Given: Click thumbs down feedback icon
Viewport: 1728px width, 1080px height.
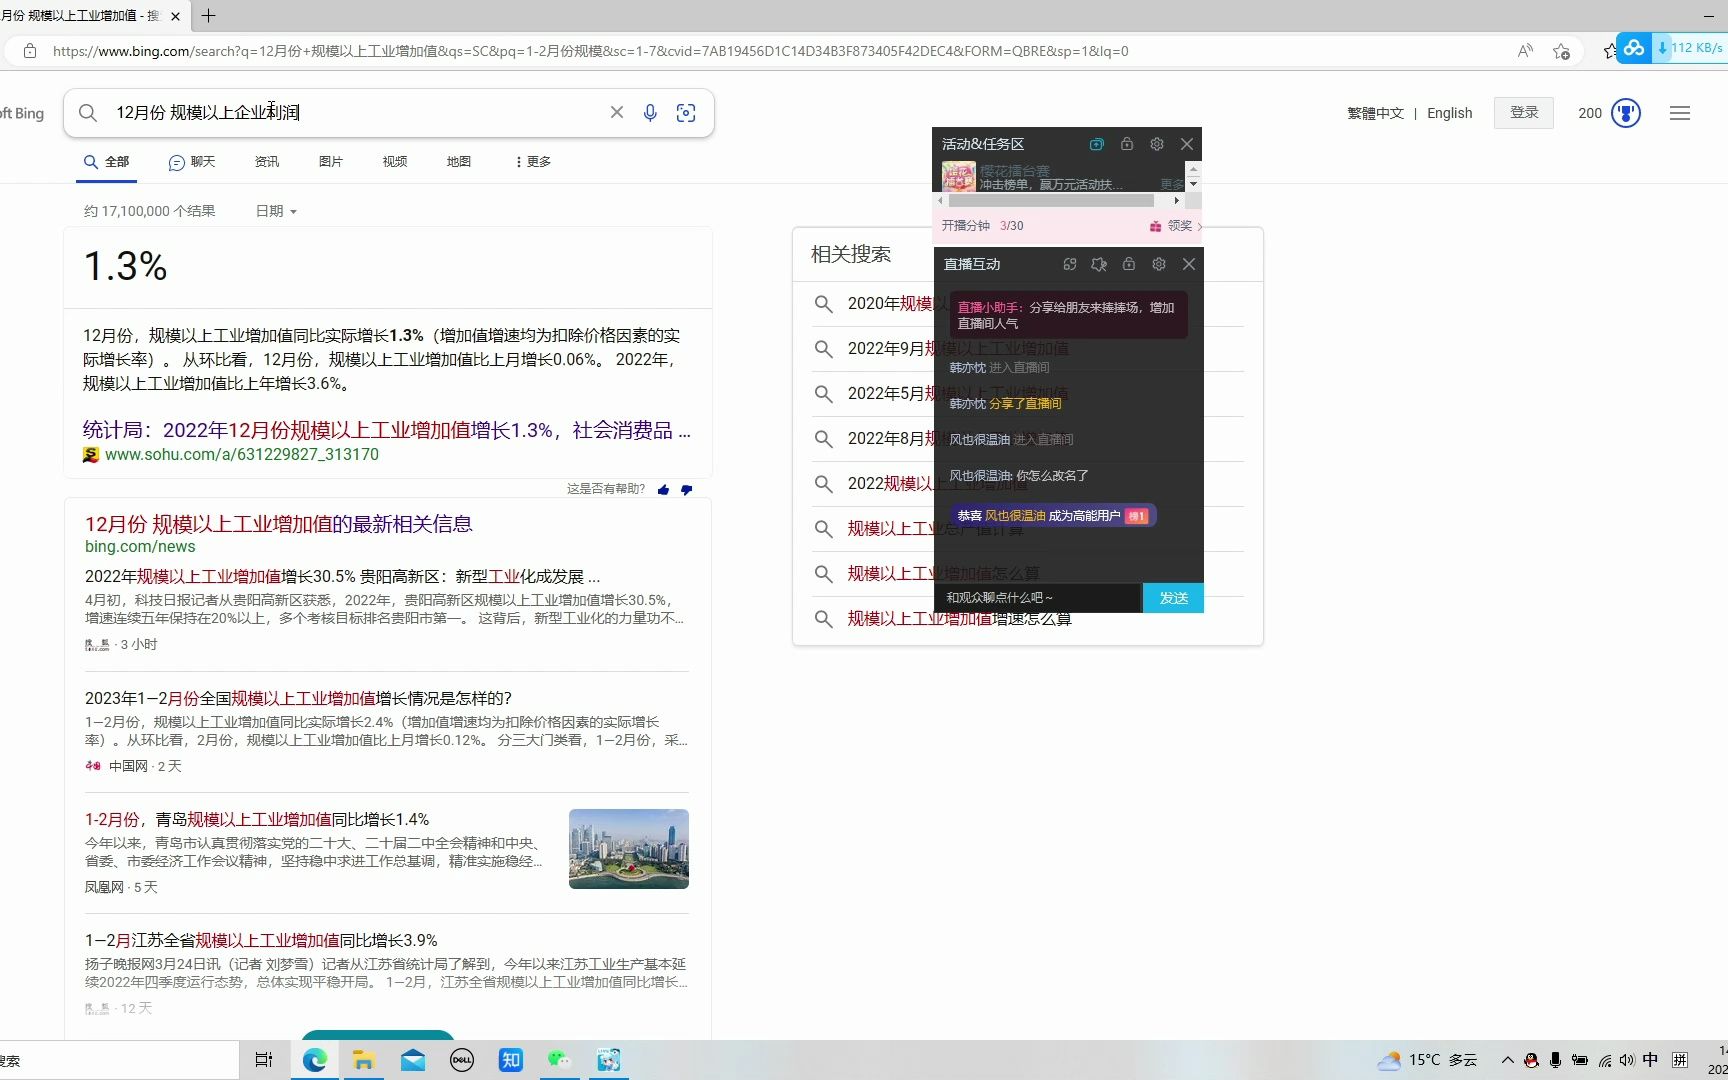Looking at the screenshot, I should (686, 490).
